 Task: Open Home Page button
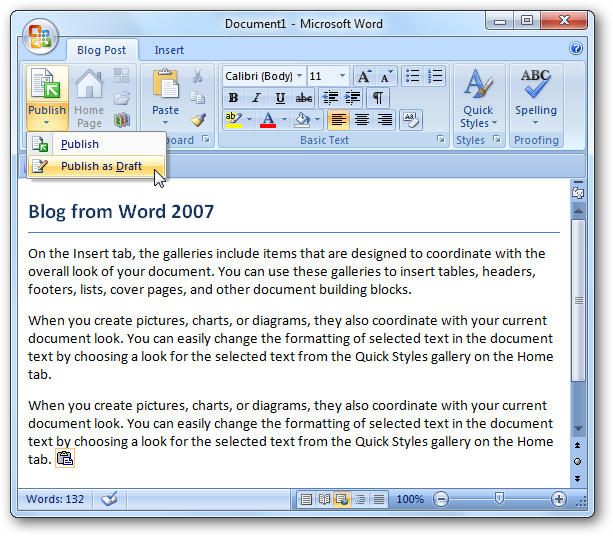pyautogui.click(x=89, y=98)
